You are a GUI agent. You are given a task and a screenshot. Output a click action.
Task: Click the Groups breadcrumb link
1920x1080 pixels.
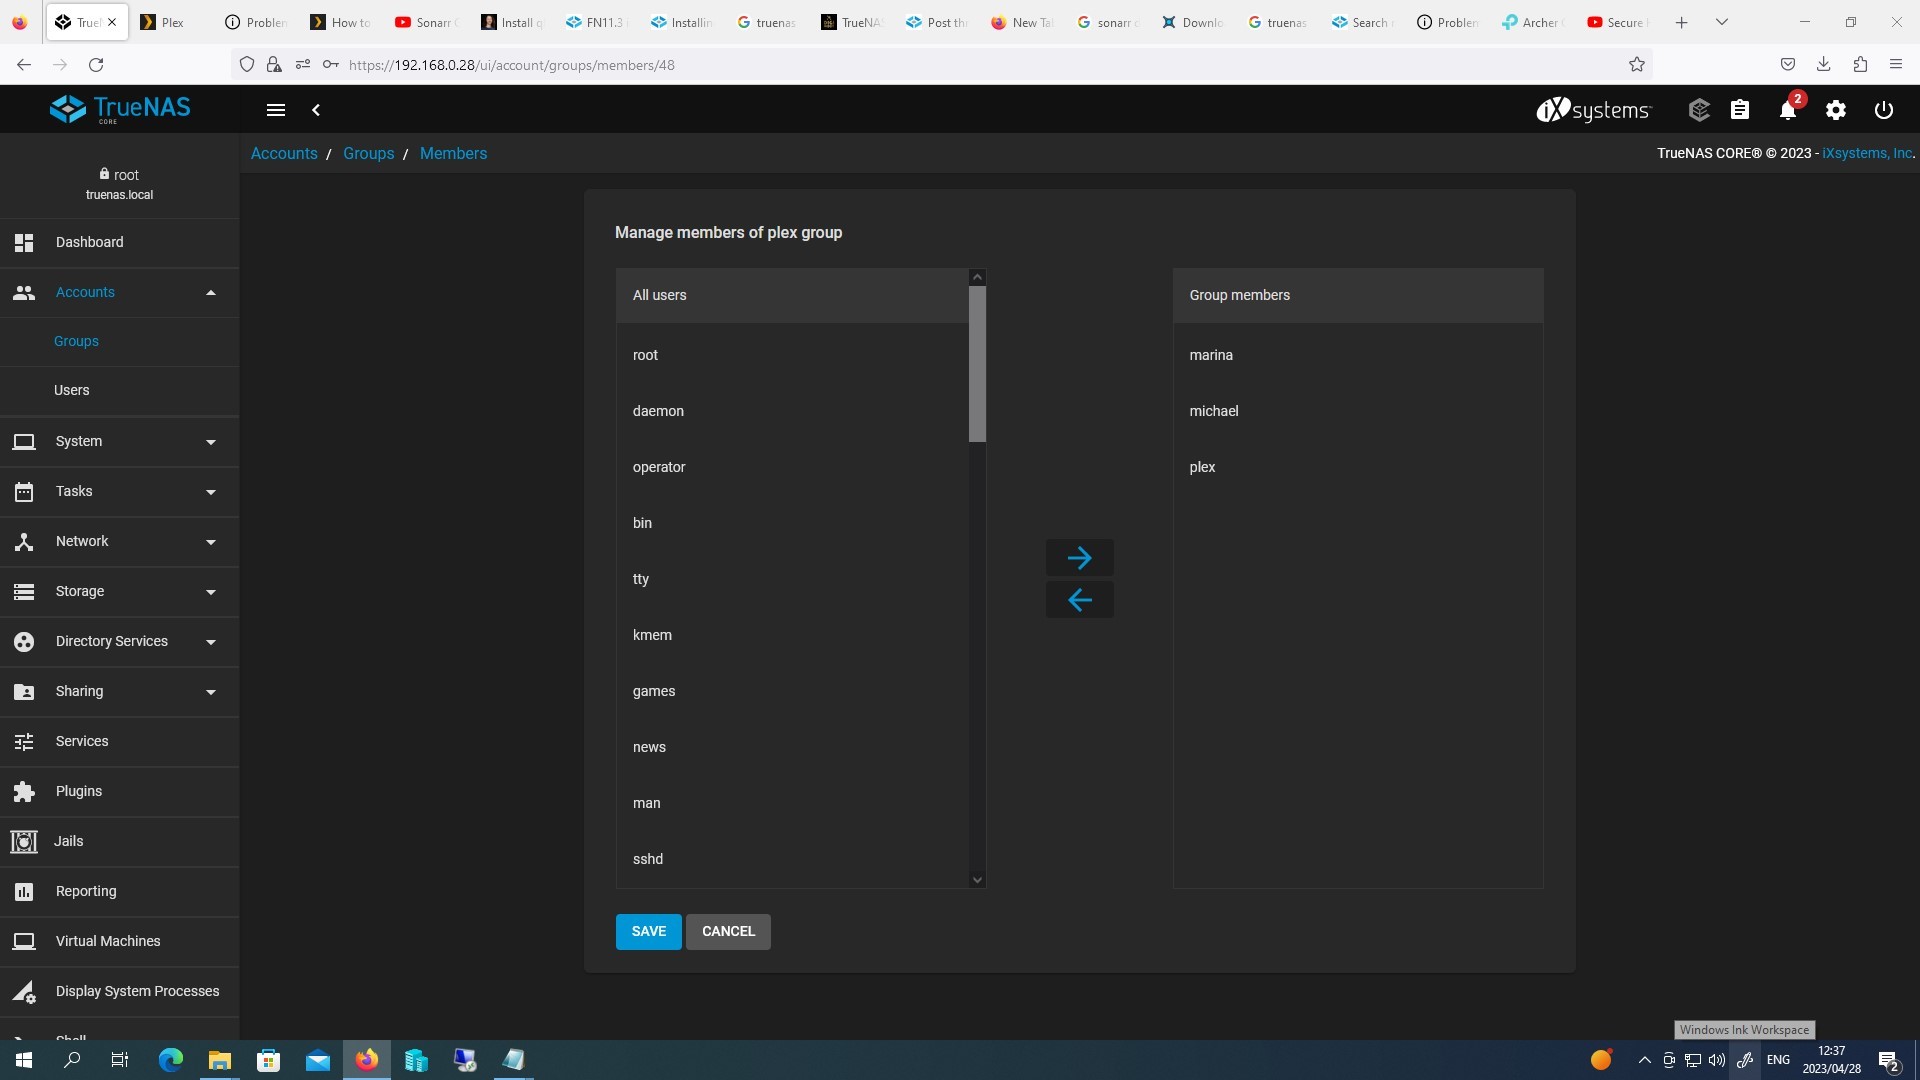369,154
